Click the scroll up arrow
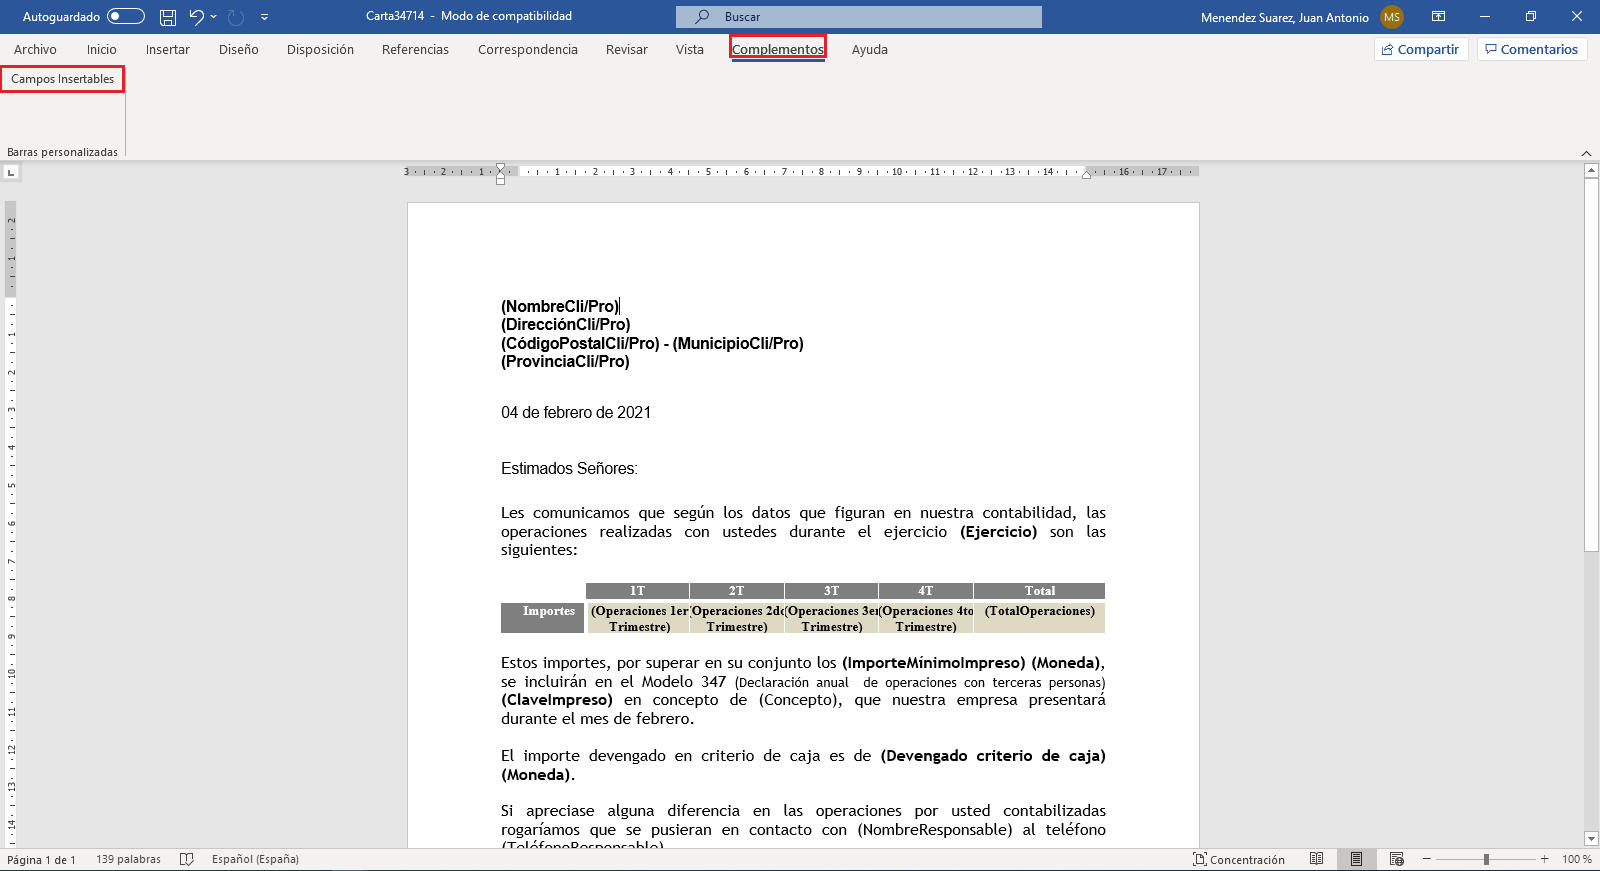This screenshot has height=871, width=1600. pos(1592,171)
